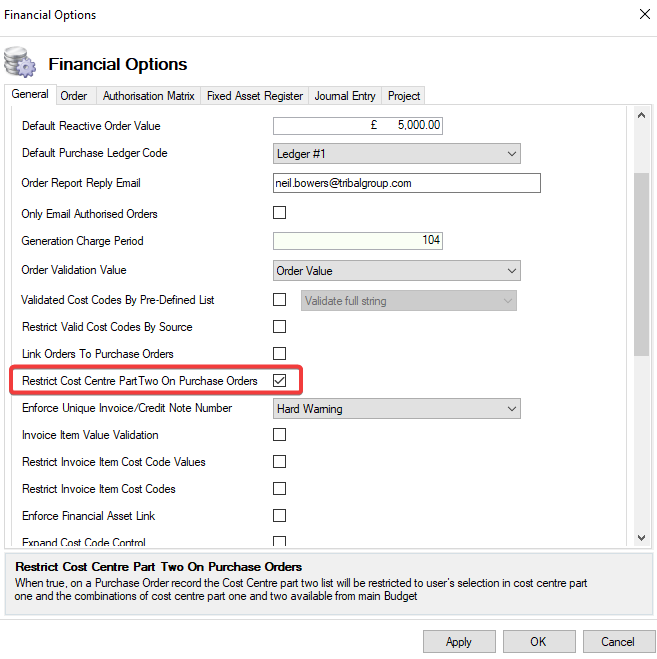Enable Invoice Item Value Validation checkbox
657x659 pixels.
coord(280,435)
